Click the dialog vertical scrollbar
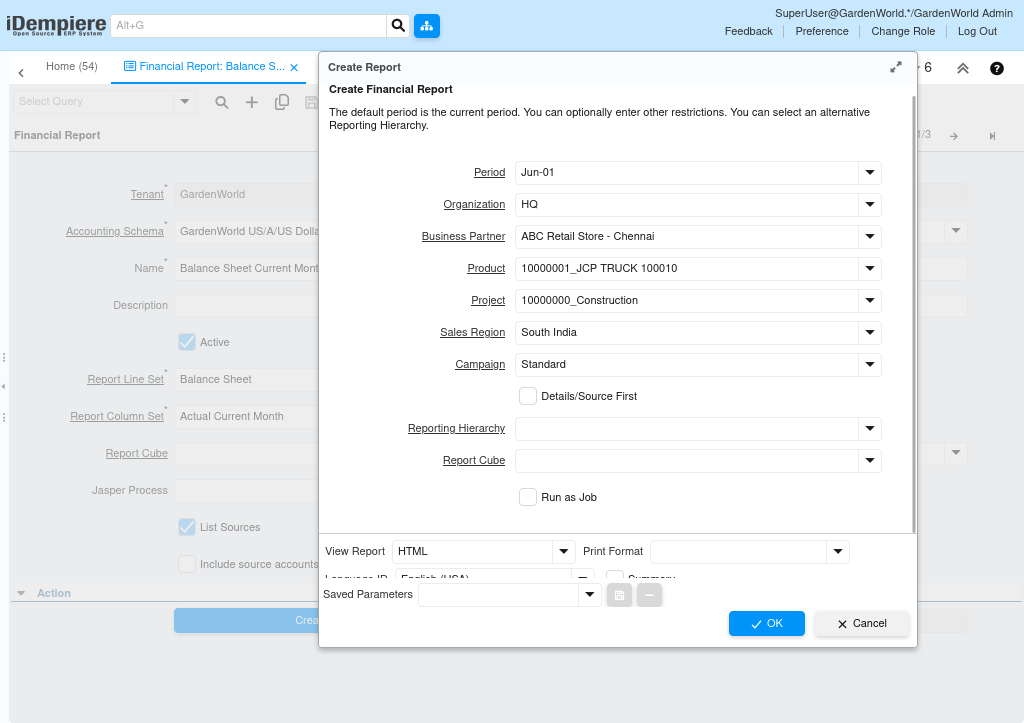The width and height of the screenshot is (1024, 723). [x=914, y=313]
